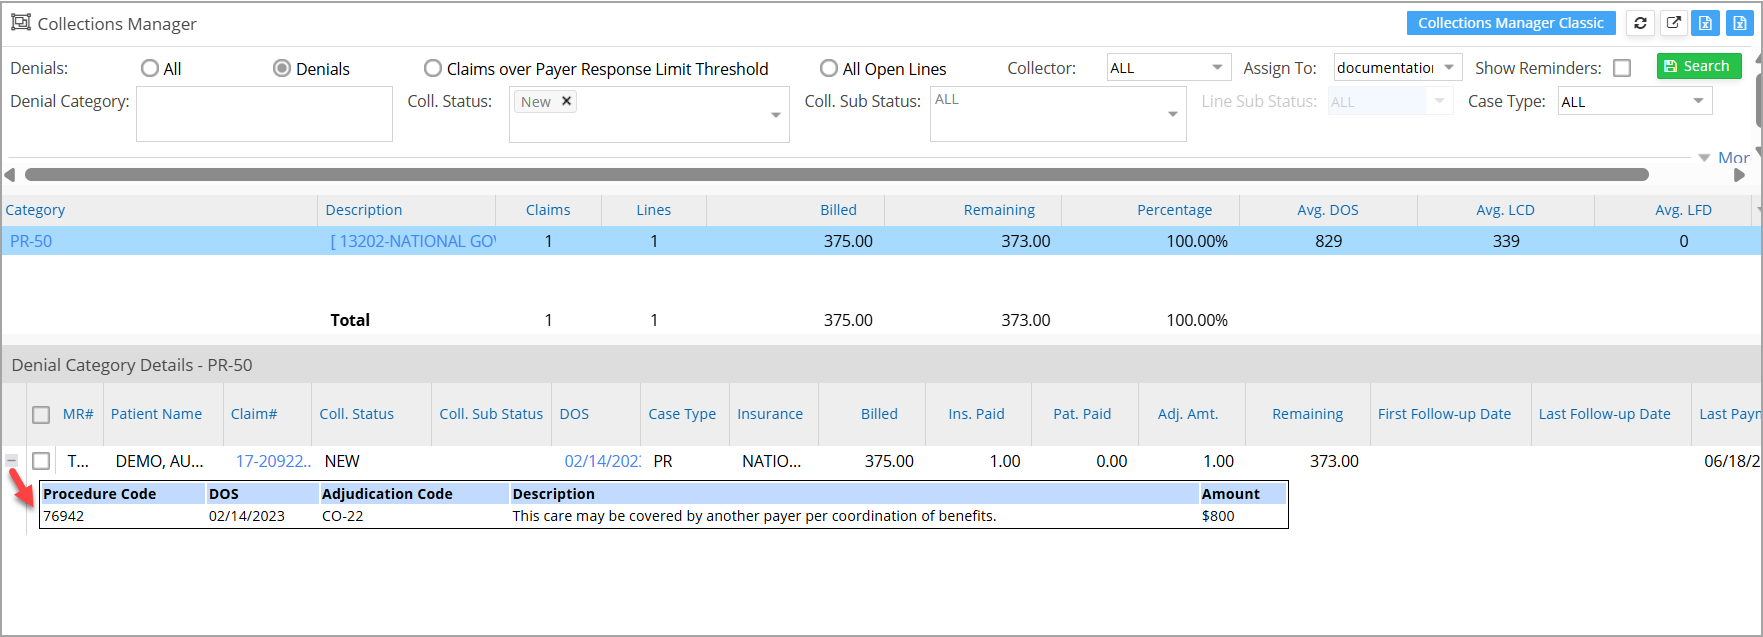Enable the Show Reminders checkbox
Screen dimensions: 1763x637
1622,68
